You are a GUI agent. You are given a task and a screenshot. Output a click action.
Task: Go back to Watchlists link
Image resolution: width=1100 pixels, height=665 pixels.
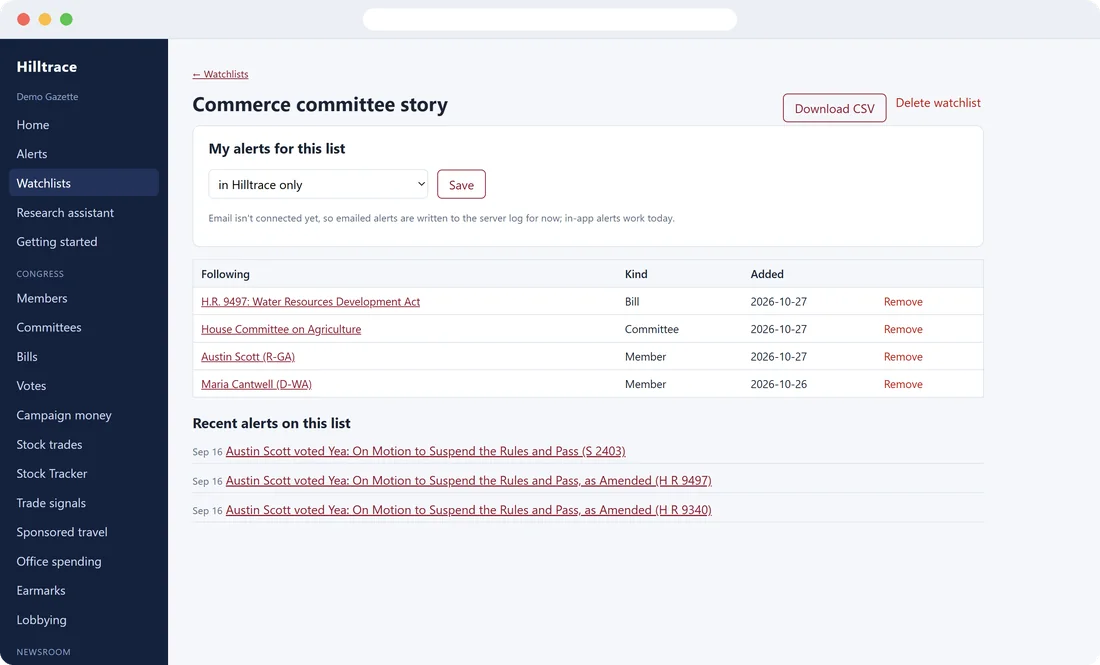tap(220, 74)
